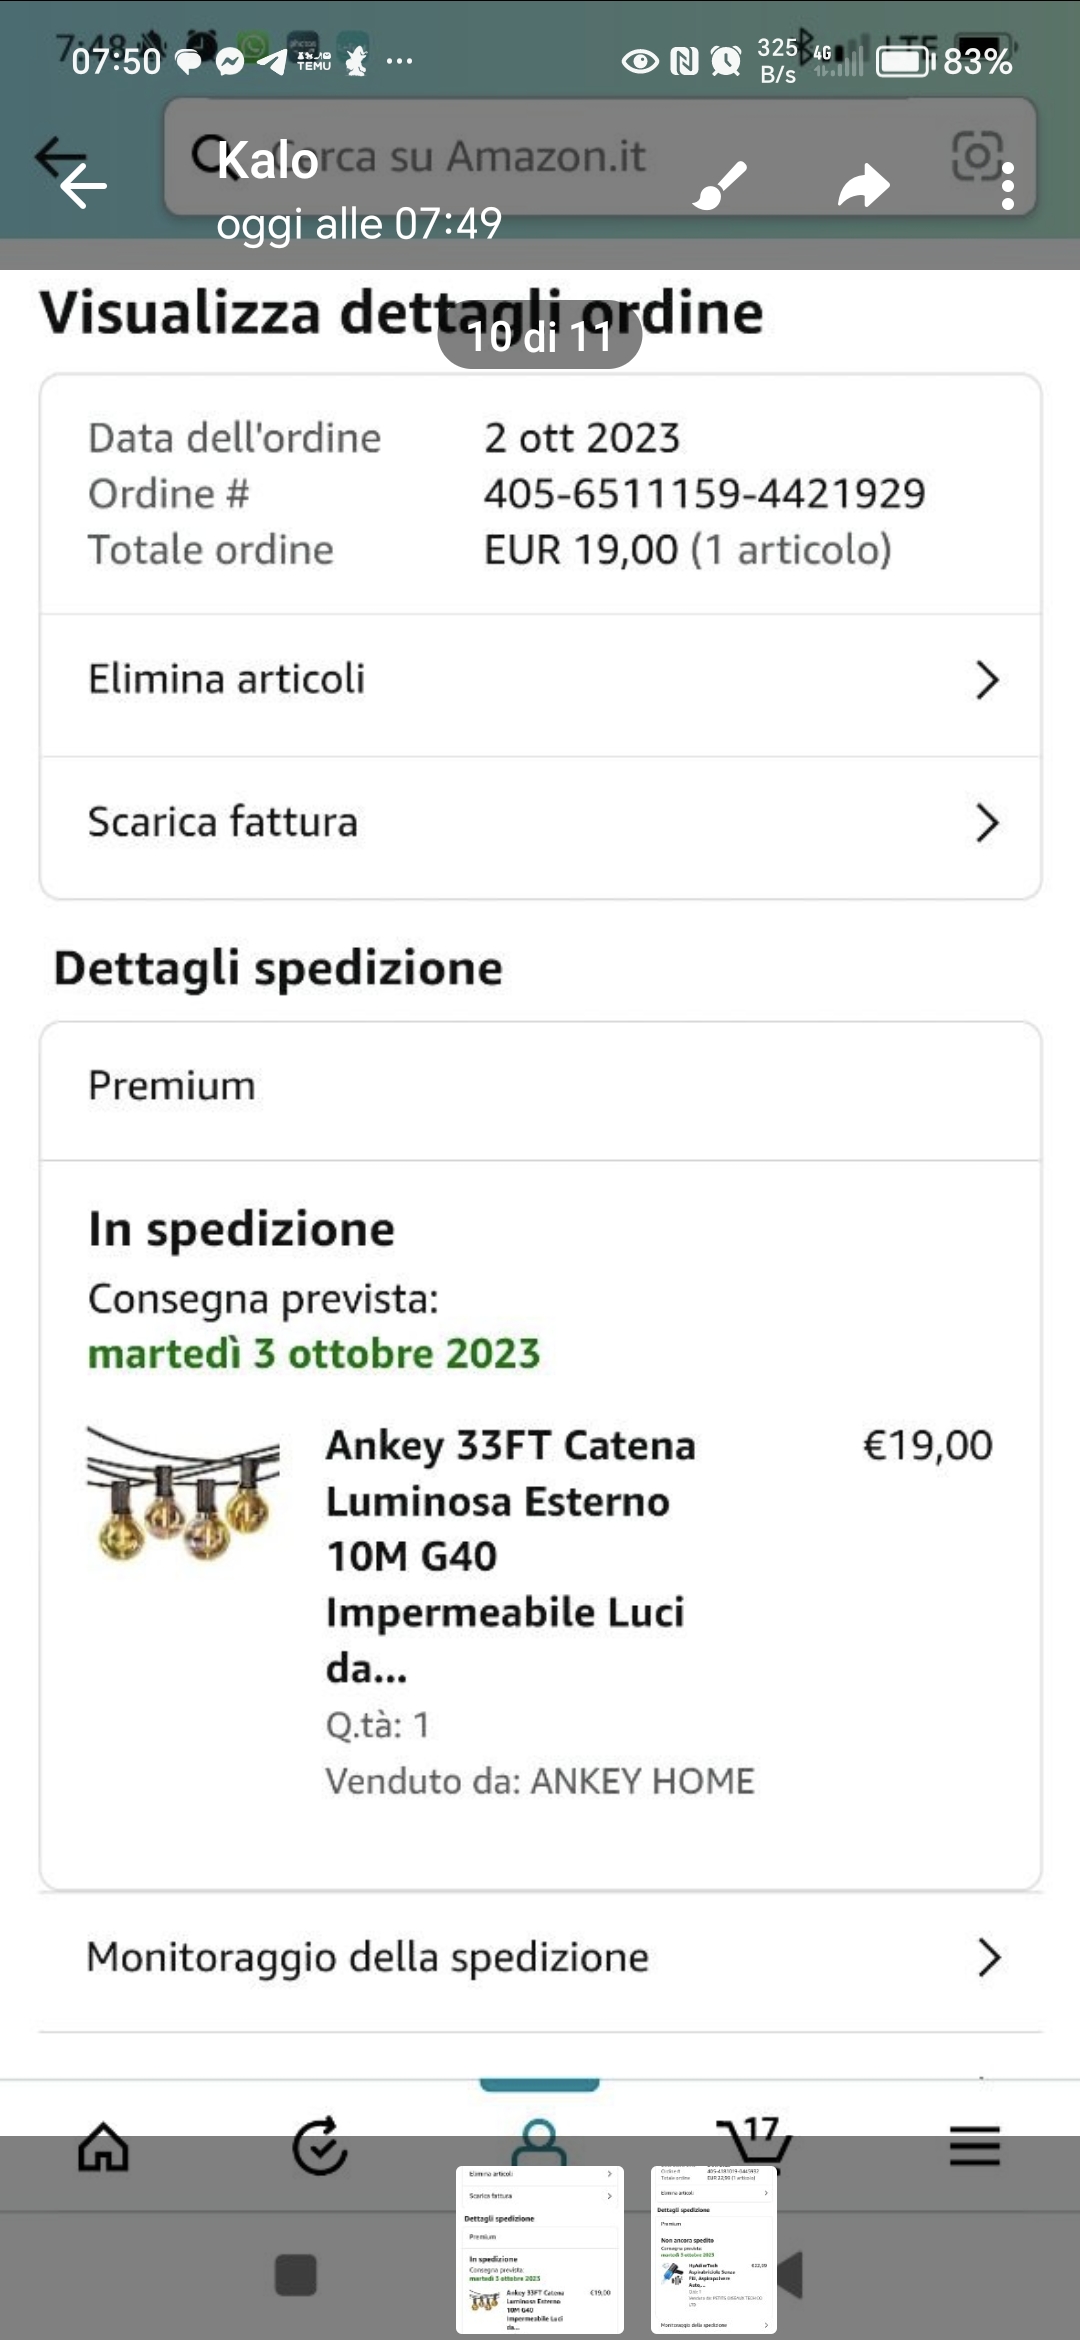Open the hamburger menu icon
Image resolution: width=1080 pixels, height=2340 pixels.
pos(974,2147)
